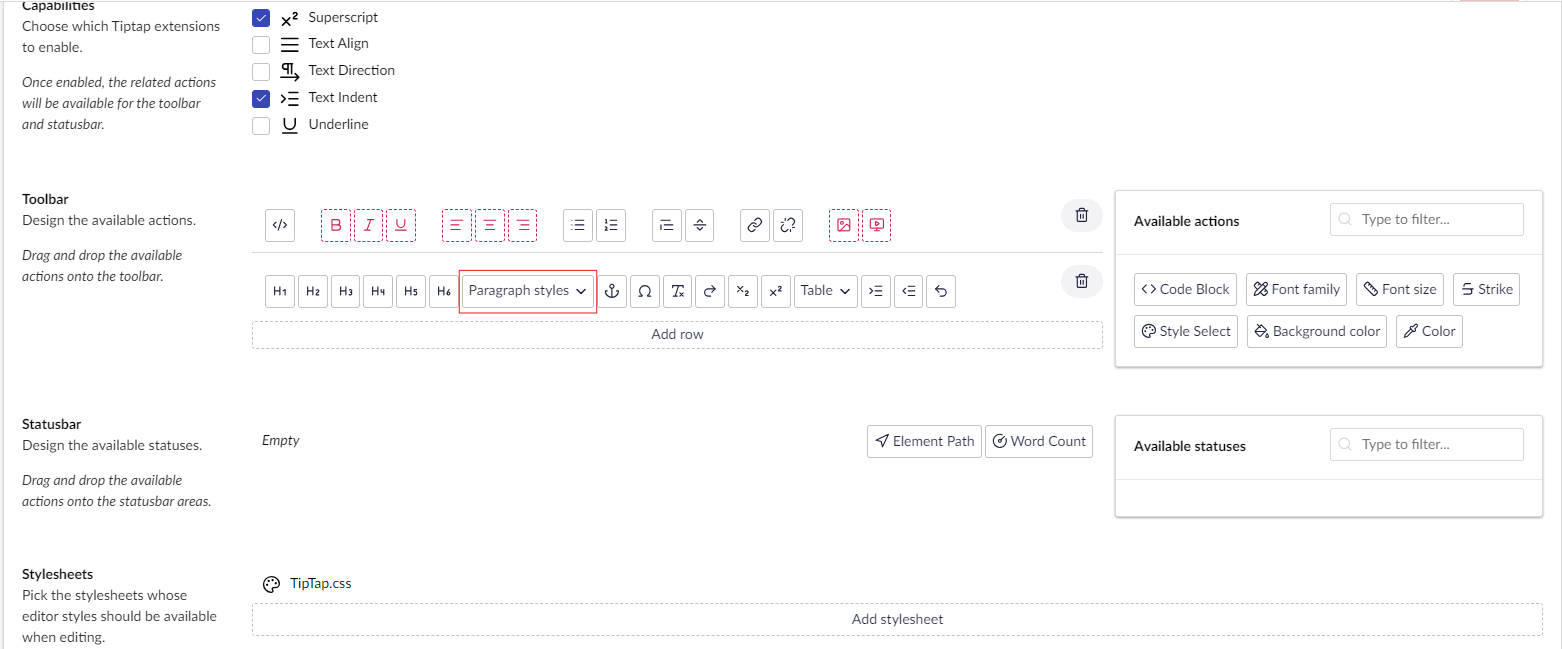The height and width of the screenshot is (649, 1562).
Task: Uncheck the Superscript capability checkbox
Action: point(261,17)
